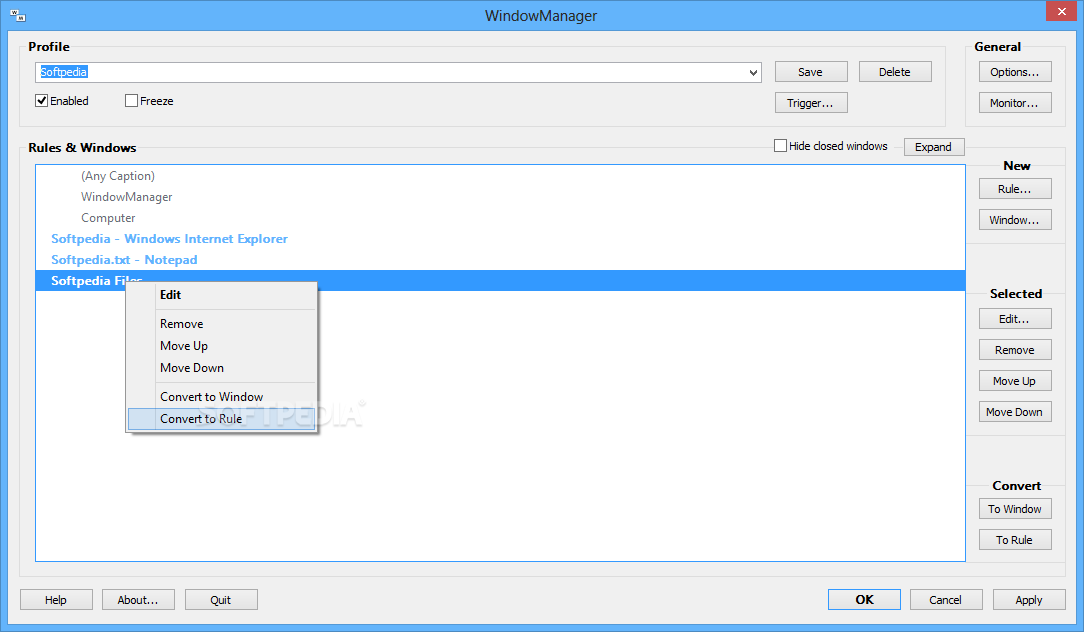The width and height of the screenshot is (1084, 632).
Task: Select Move Up in context menu
Action: 221,346
